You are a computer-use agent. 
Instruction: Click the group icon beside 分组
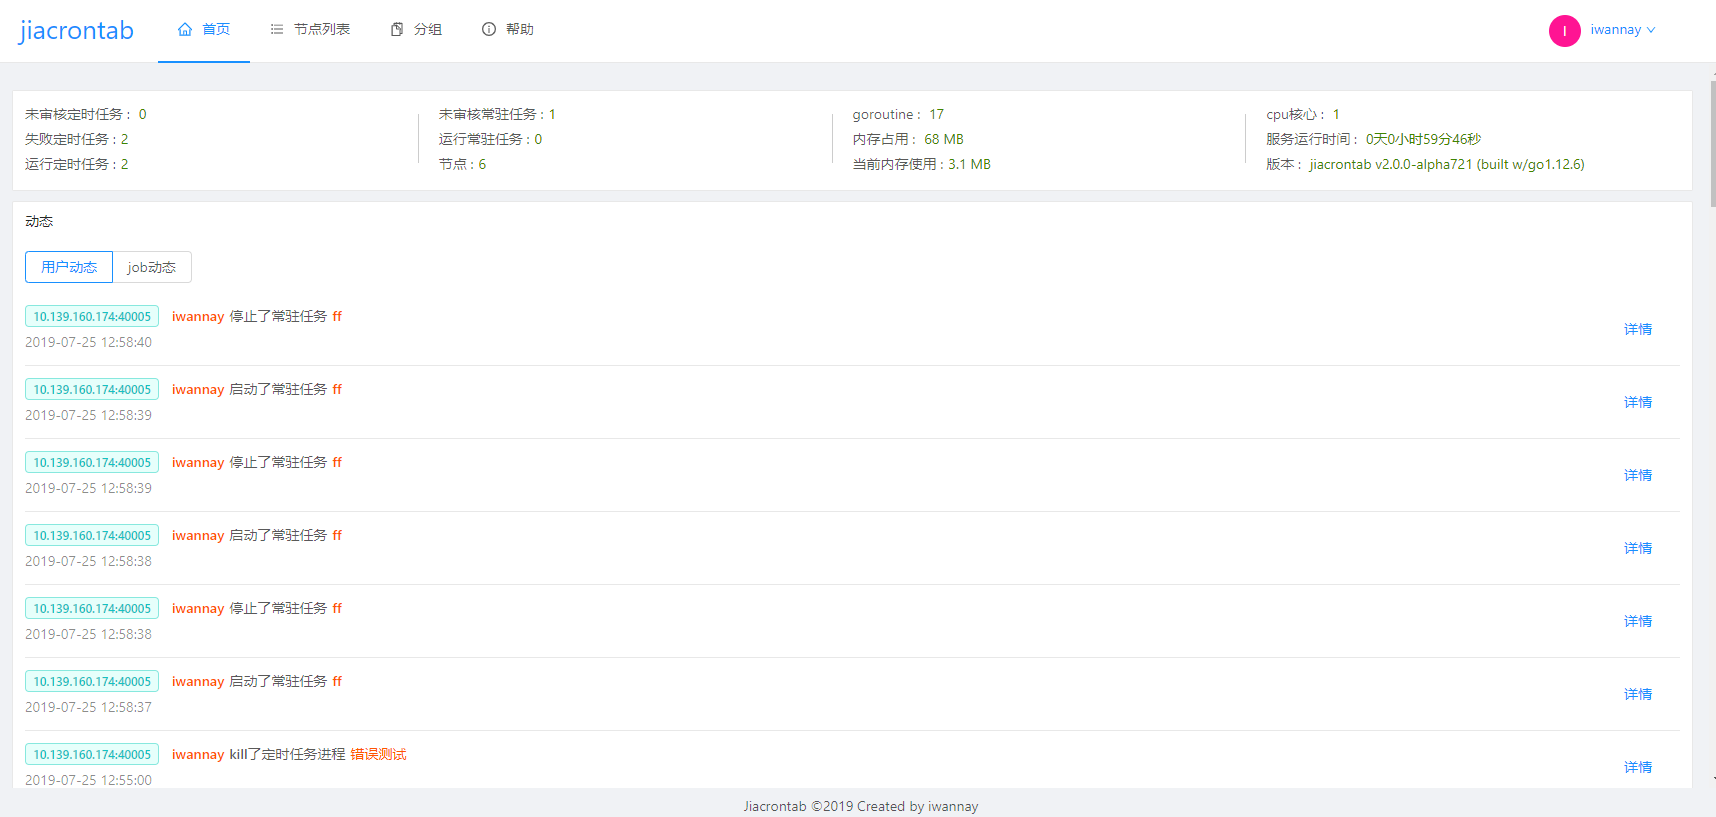tap(397, 30)
